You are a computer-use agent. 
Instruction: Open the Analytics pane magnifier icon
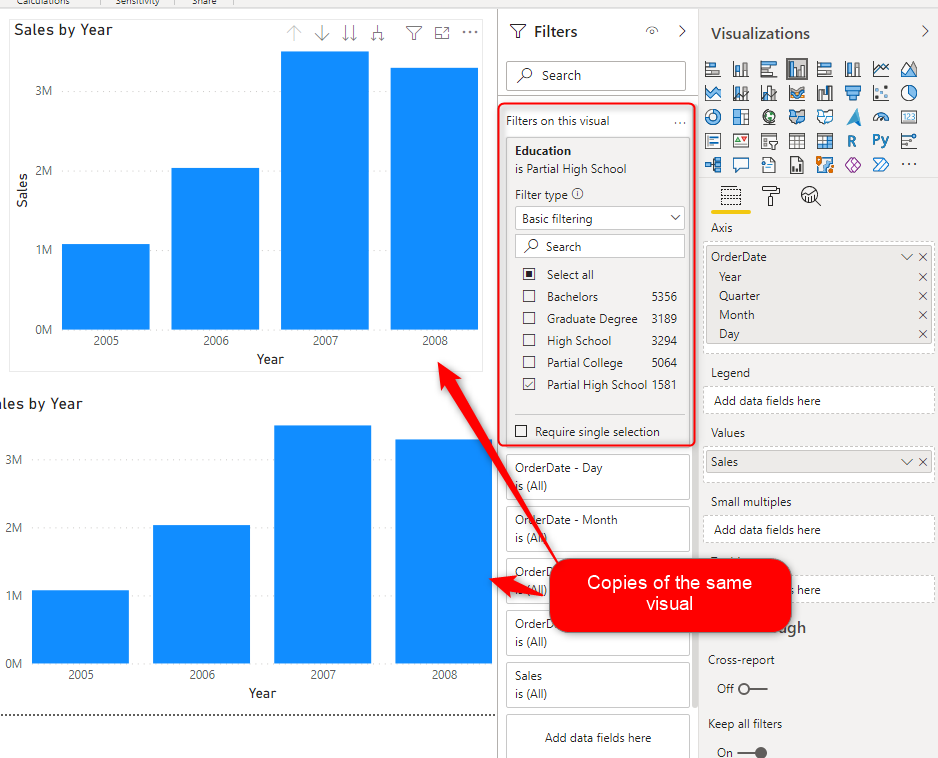[810, 196]
